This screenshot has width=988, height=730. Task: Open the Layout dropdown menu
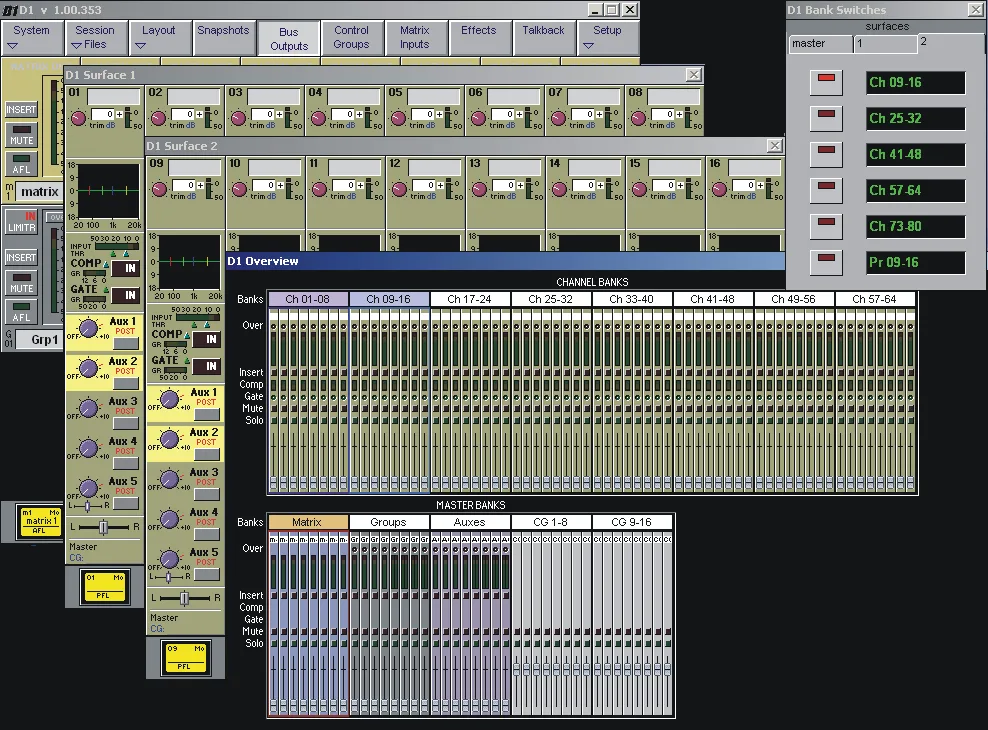pos(160,37)
